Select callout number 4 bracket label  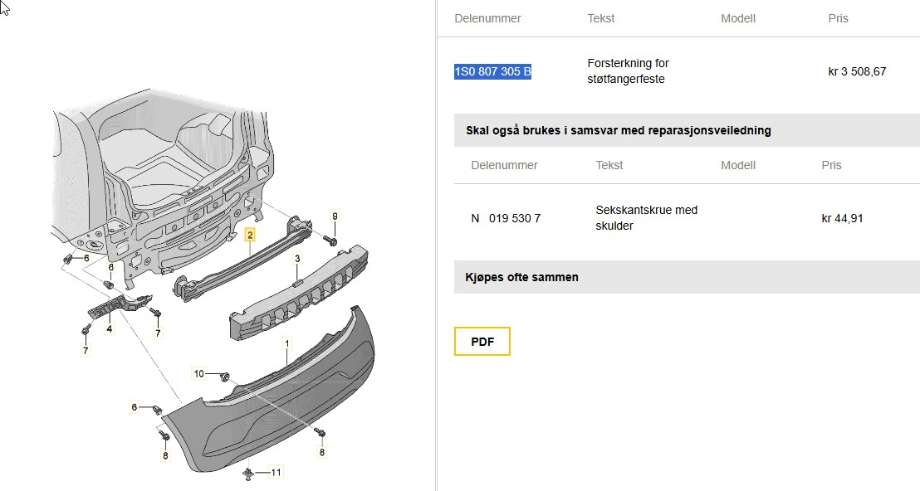(109, 329)
